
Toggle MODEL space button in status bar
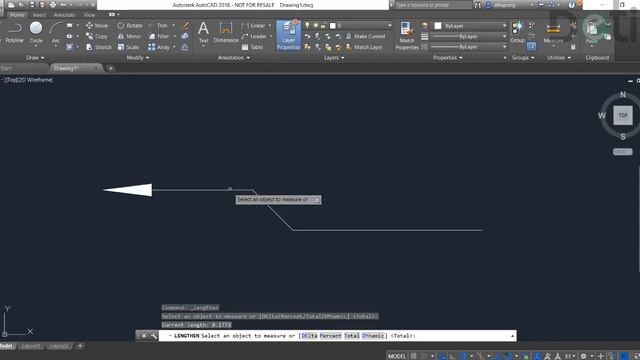click(x=397, y=356)
